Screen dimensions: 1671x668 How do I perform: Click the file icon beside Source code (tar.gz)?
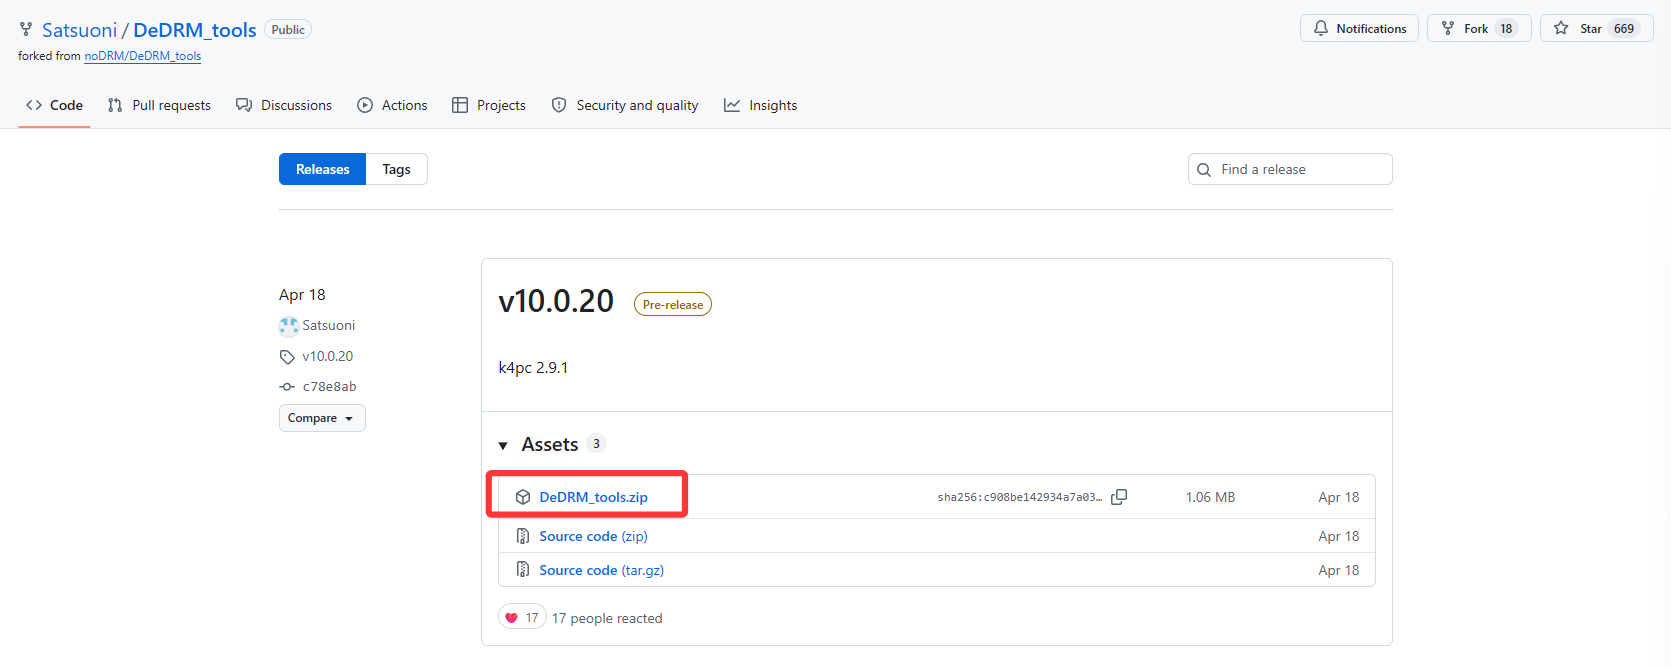523,570
